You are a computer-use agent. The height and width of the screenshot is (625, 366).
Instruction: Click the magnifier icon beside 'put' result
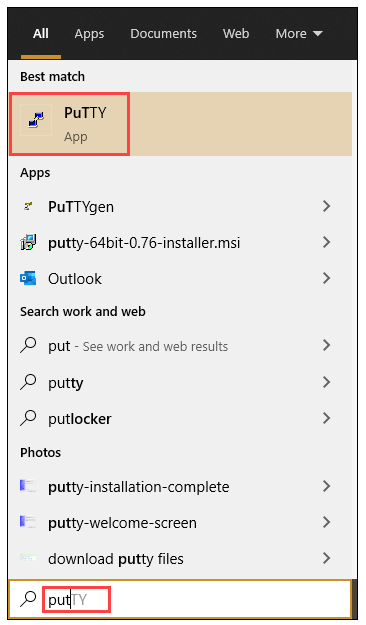tap(28, 345)
